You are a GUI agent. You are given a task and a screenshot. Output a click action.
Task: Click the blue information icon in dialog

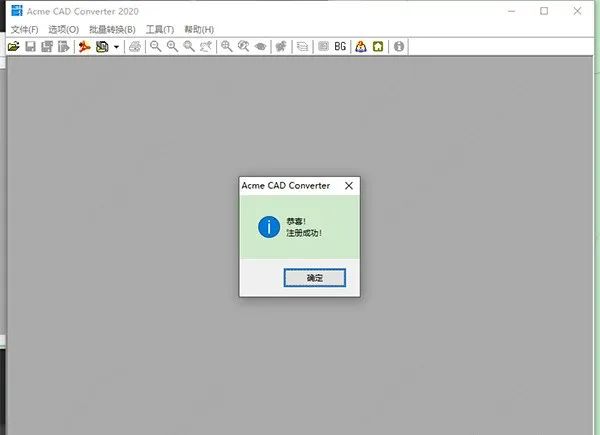point(269,227)
